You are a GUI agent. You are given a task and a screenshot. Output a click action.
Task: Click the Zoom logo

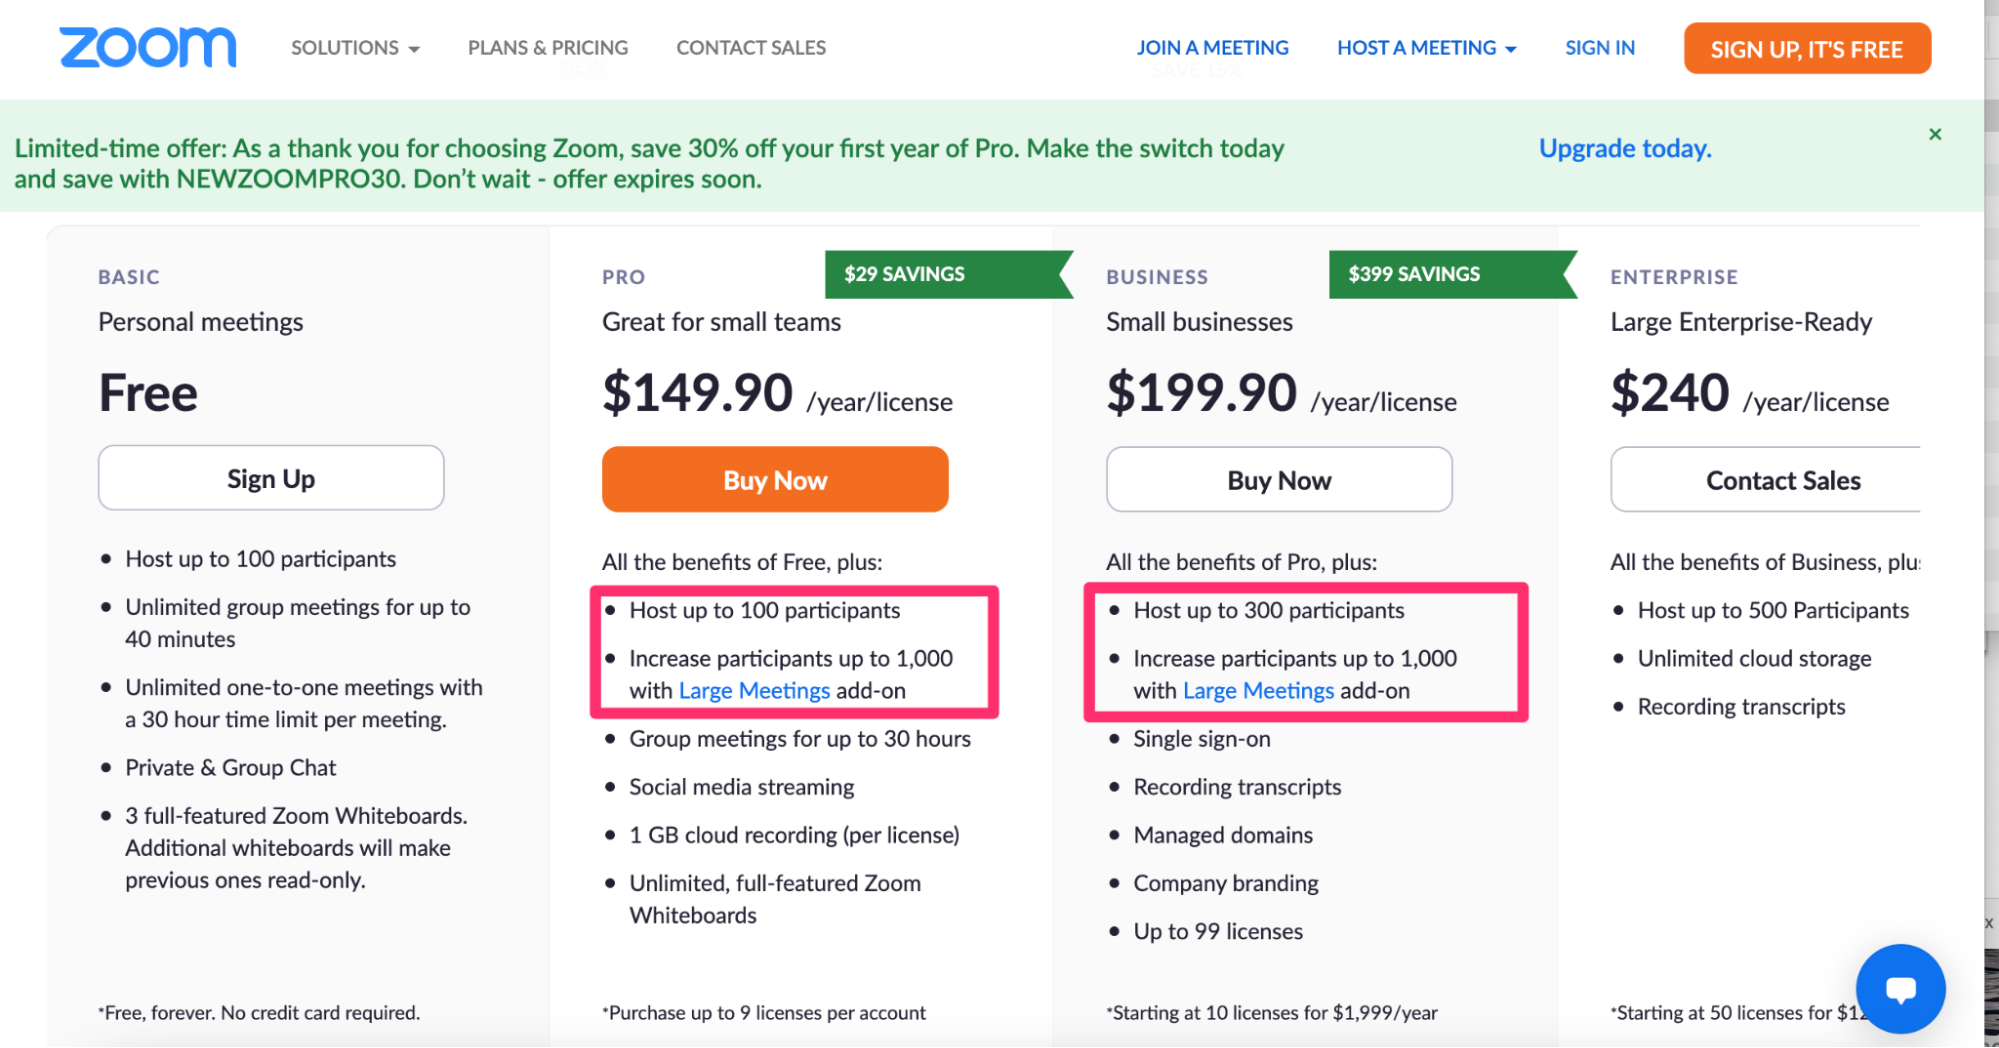(x=148, y=47)
